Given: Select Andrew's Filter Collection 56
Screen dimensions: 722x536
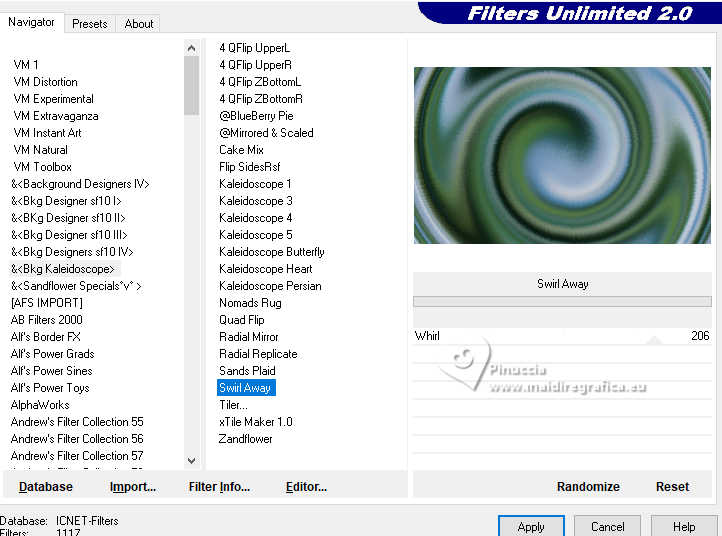Looking at the screenshot, I should click(x=77, y=439).
